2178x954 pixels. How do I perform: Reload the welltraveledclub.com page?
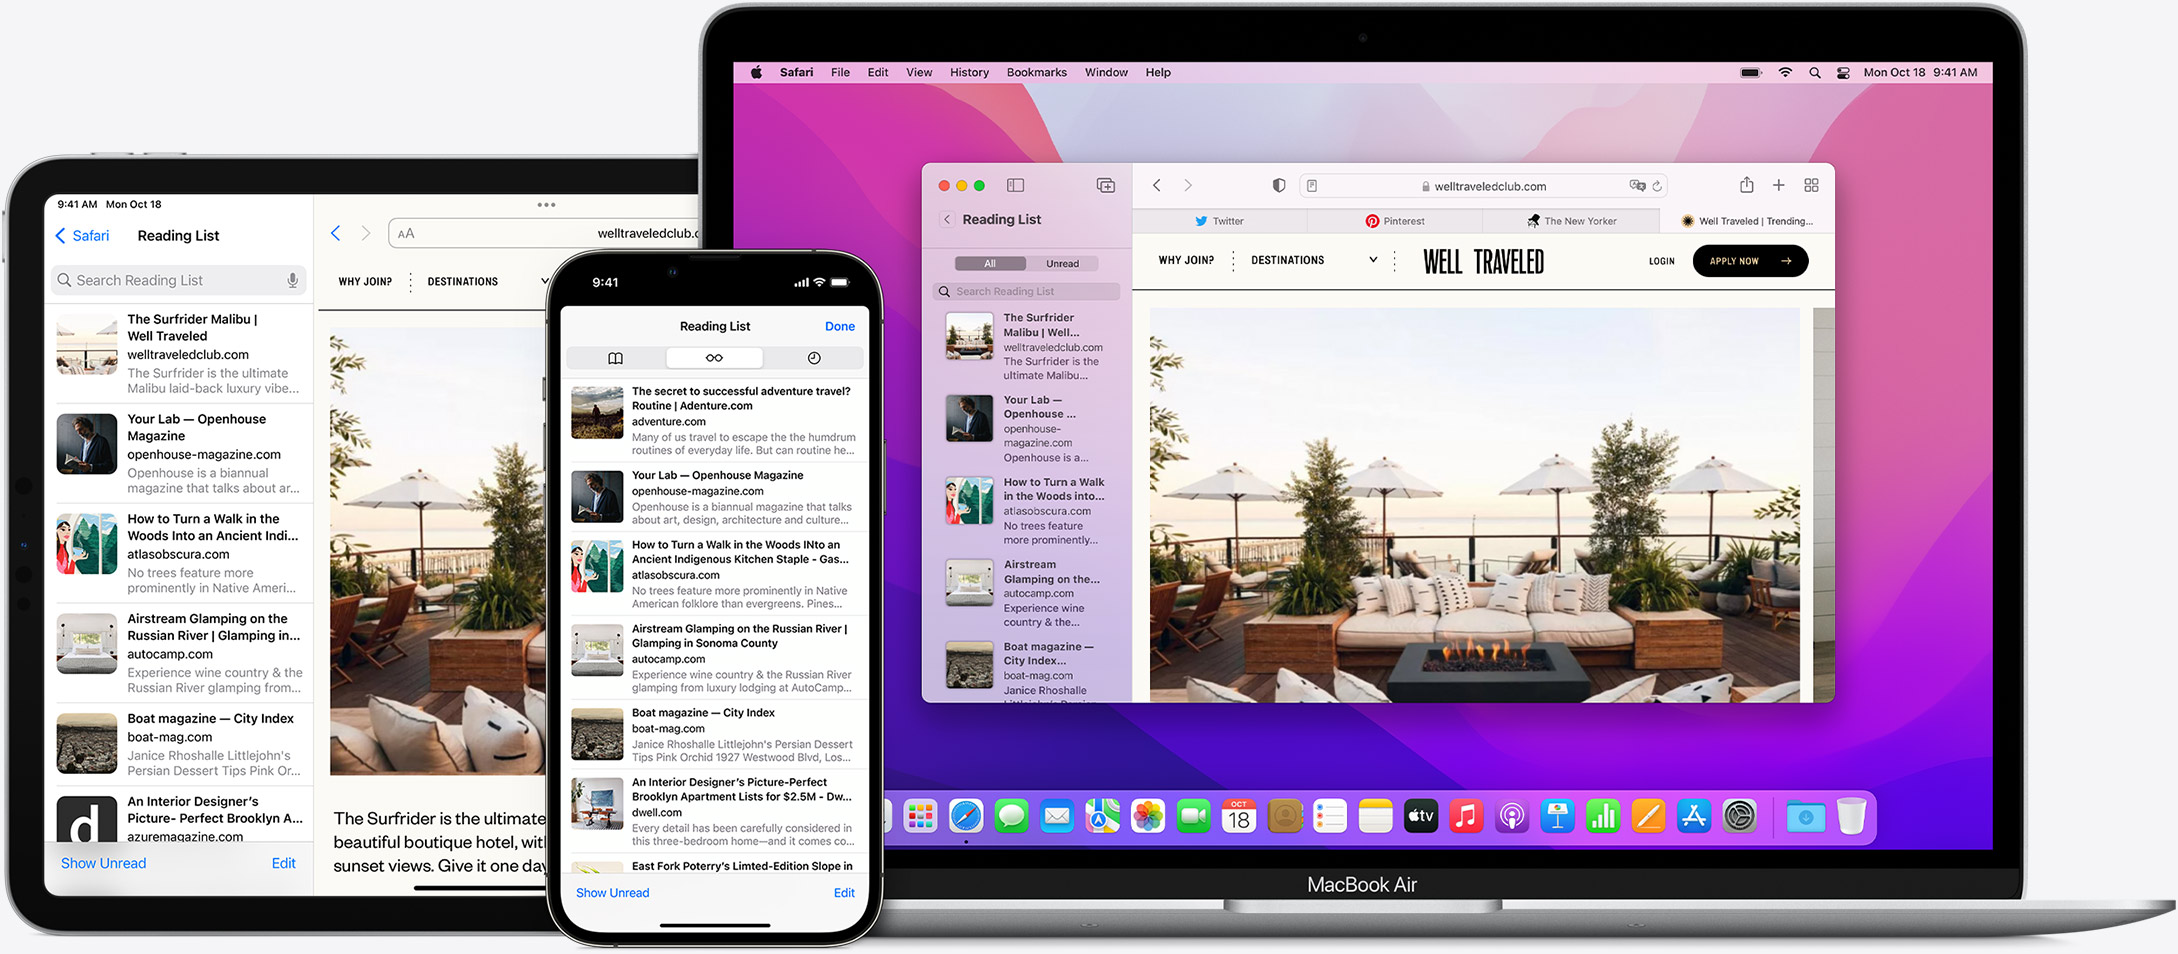click(x=1657, y=186)
